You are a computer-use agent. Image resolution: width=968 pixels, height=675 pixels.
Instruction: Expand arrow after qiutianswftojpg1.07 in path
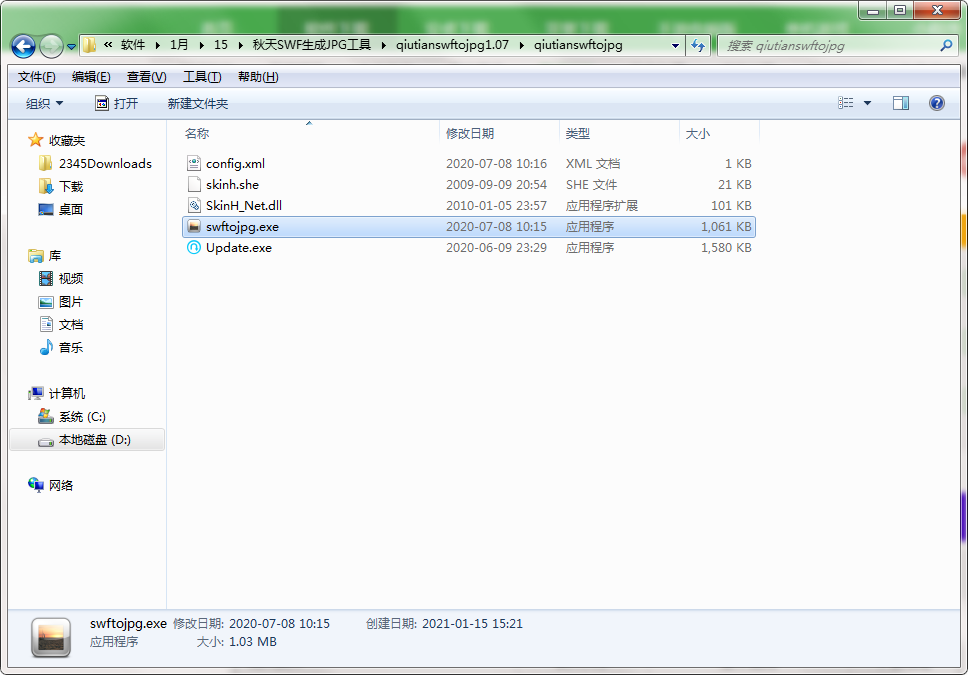tap(522, 45)
